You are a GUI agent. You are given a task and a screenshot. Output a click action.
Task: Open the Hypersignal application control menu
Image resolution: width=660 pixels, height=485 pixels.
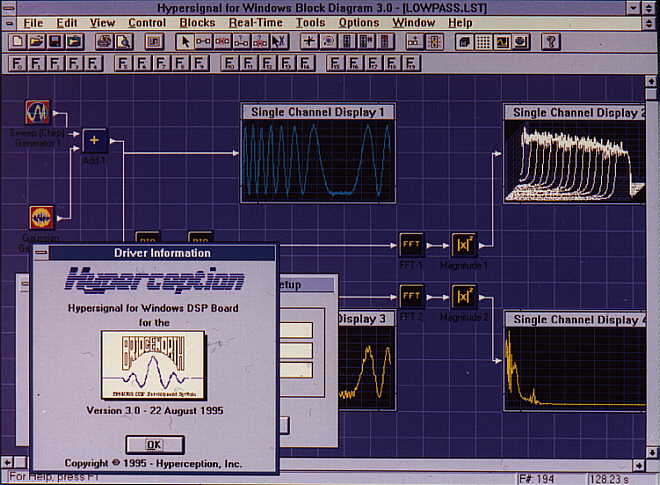[x=9, y=8]
